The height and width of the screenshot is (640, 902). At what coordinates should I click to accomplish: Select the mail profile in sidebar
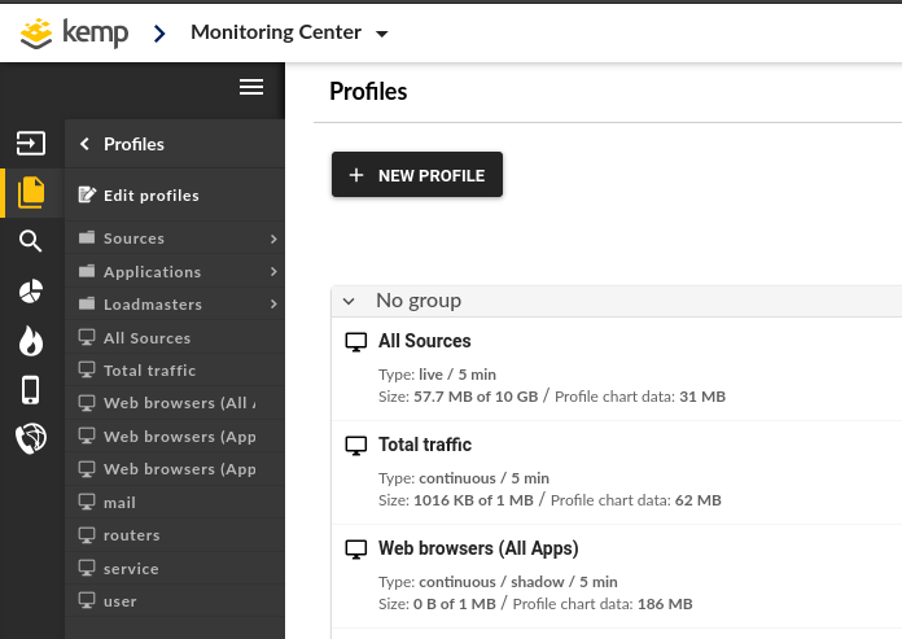(119, 503)
